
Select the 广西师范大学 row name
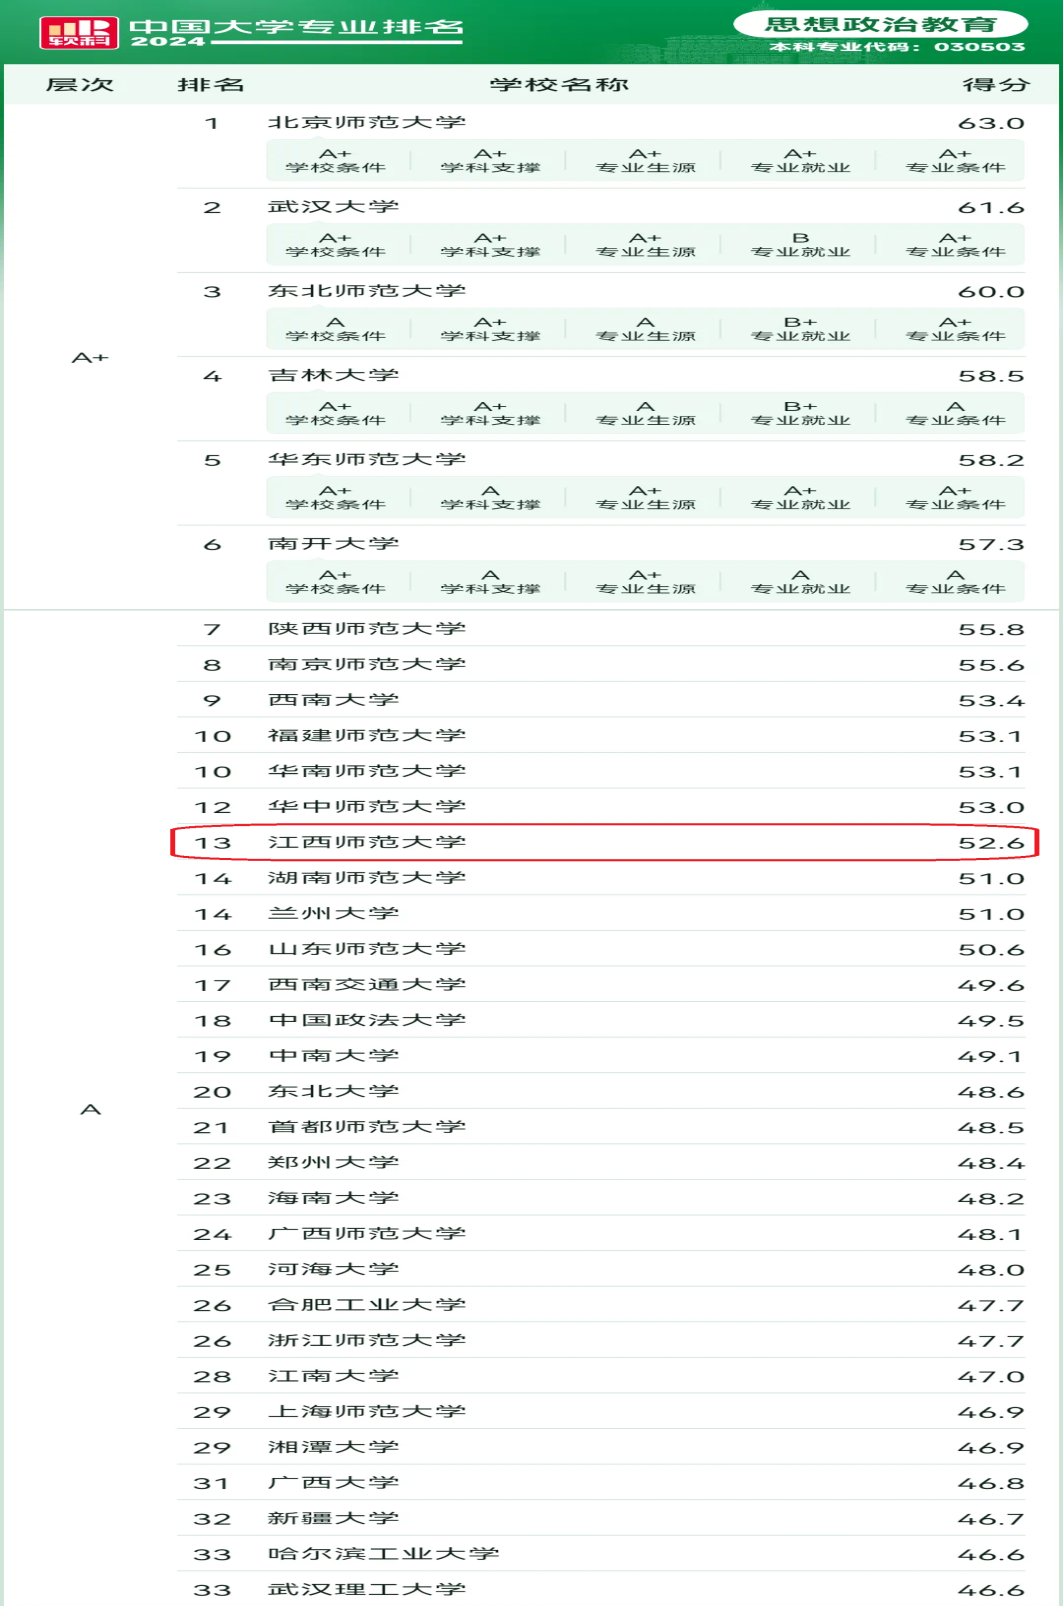point(367,1233)
